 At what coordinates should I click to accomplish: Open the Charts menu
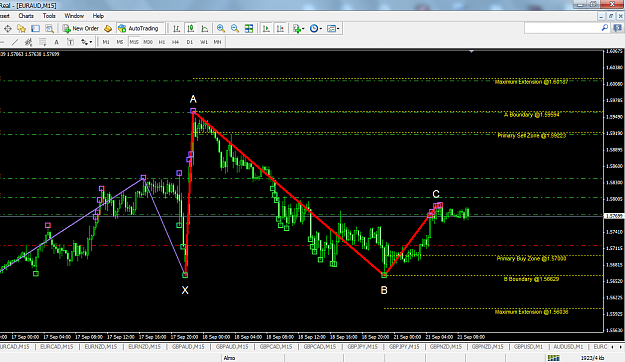pos(26,16)
